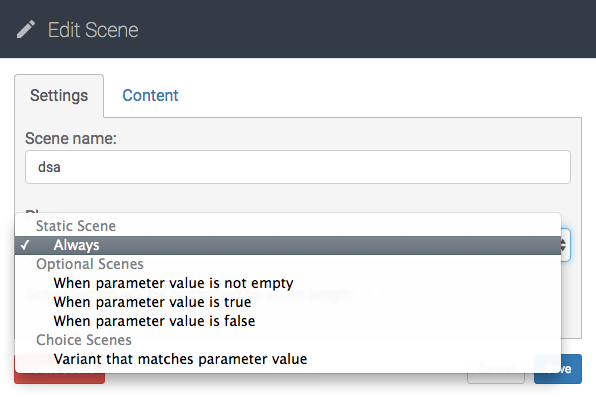The image size is (596, 398).
Task: Click the Choice Scenes group header
Action: pyautogui.click(x=84, y=340)
